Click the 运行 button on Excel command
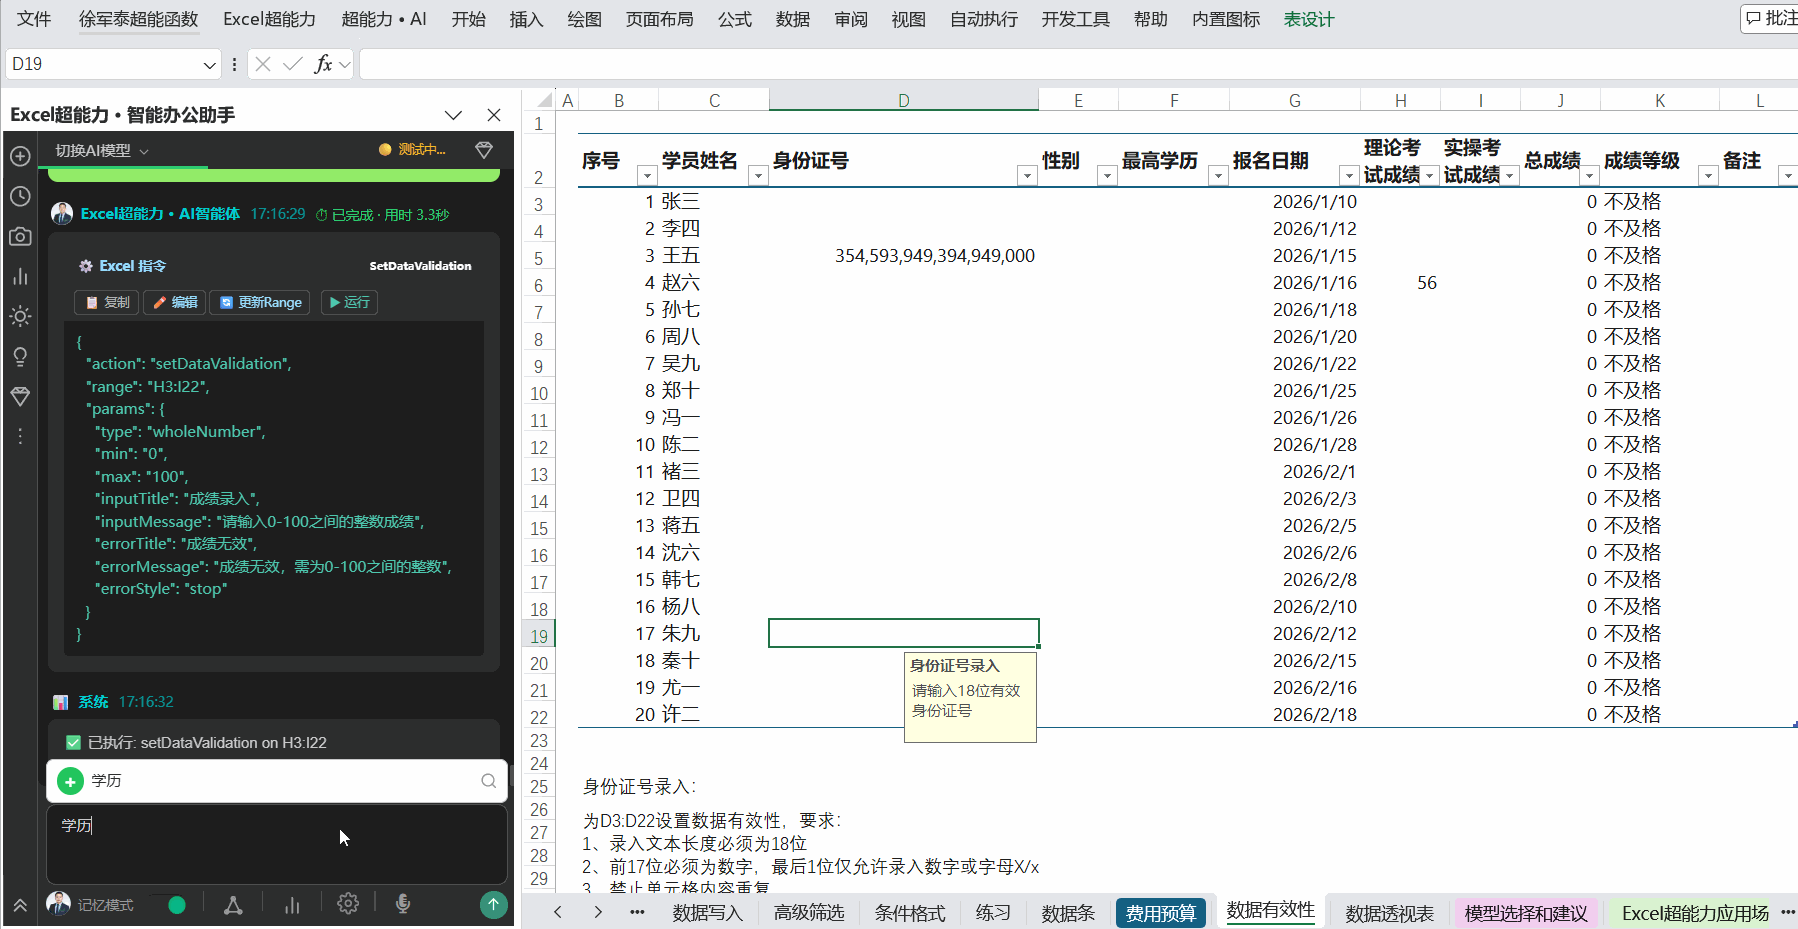The height and width of the screenshot is (929, 1798). pos(349,302)
